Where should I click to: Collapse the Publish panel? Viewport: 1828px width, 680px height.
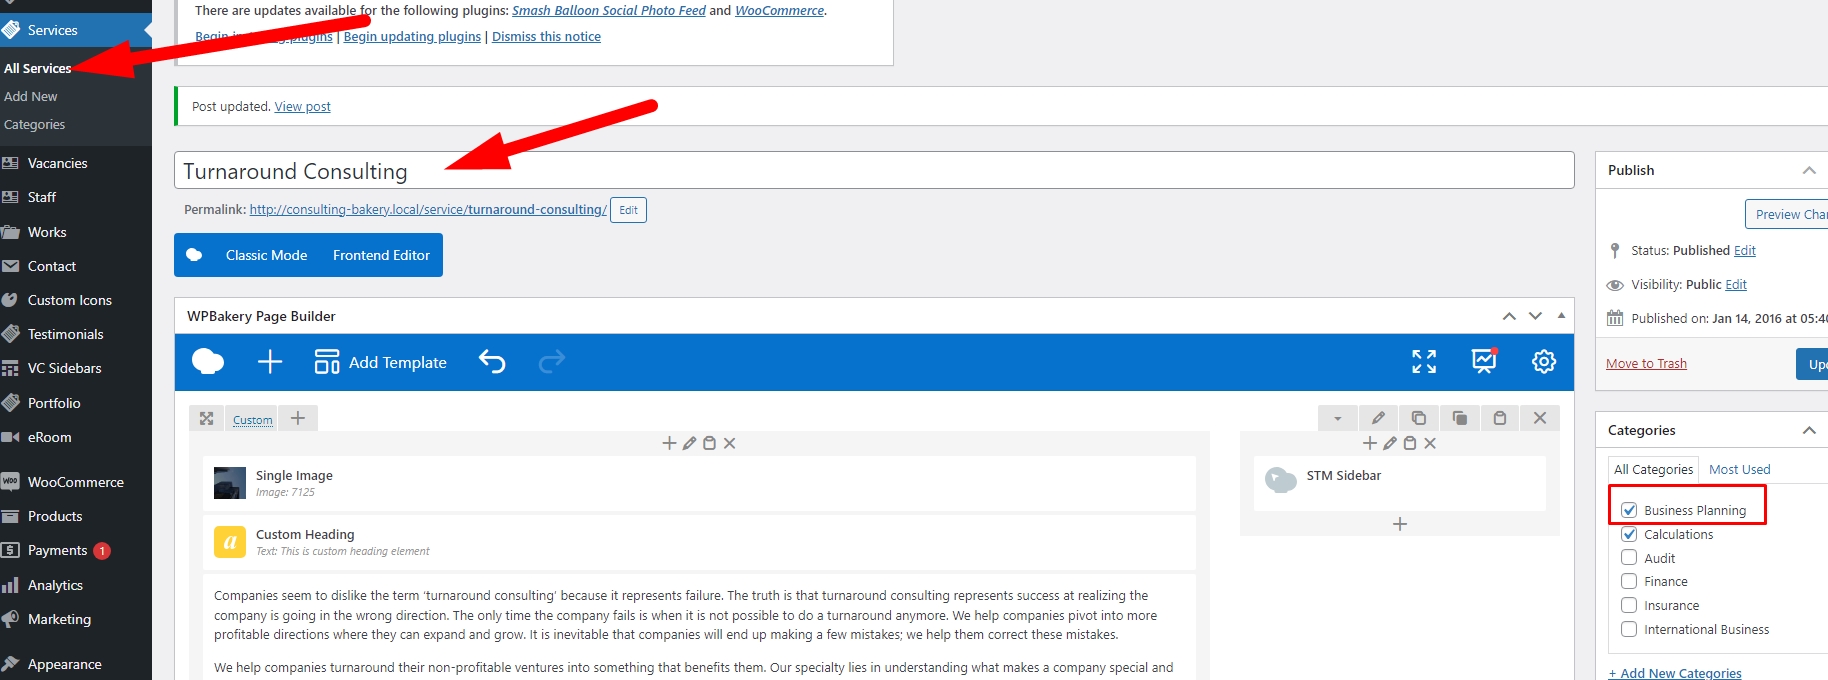[x=1809, y=170]
